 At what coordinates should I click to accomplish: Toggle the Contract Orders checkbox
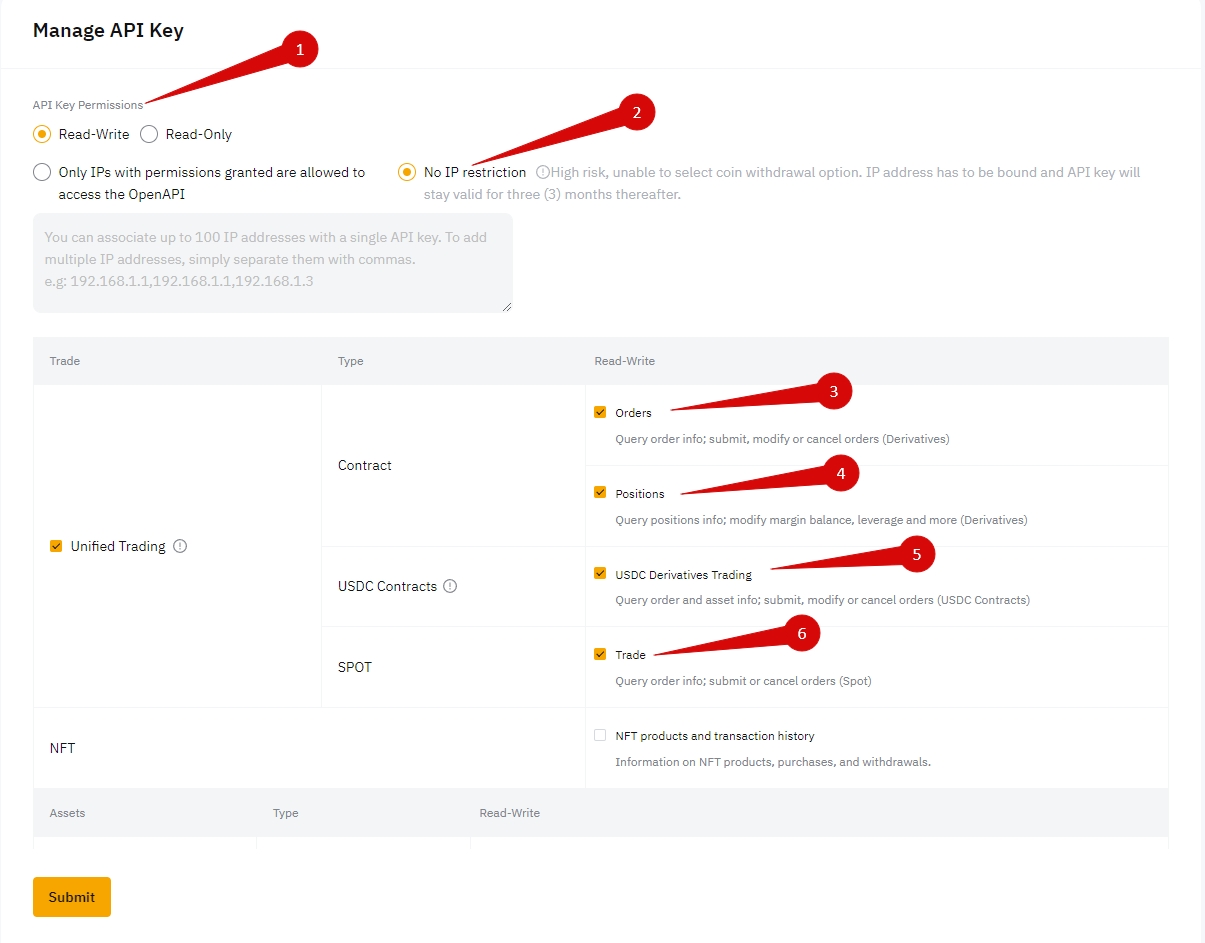(600, 412)
